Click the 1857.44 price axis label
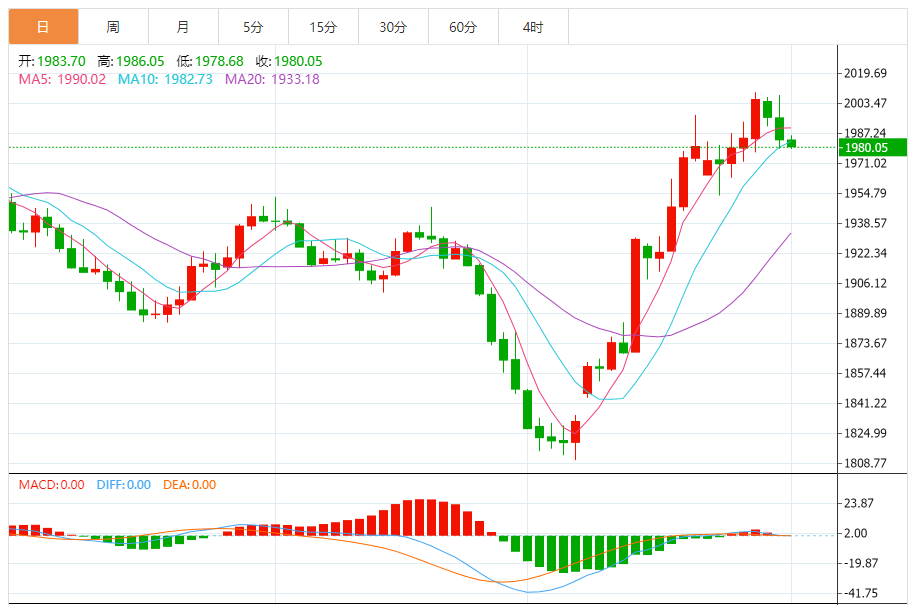This screenshot has height=605, width=914. pos(865,374)
